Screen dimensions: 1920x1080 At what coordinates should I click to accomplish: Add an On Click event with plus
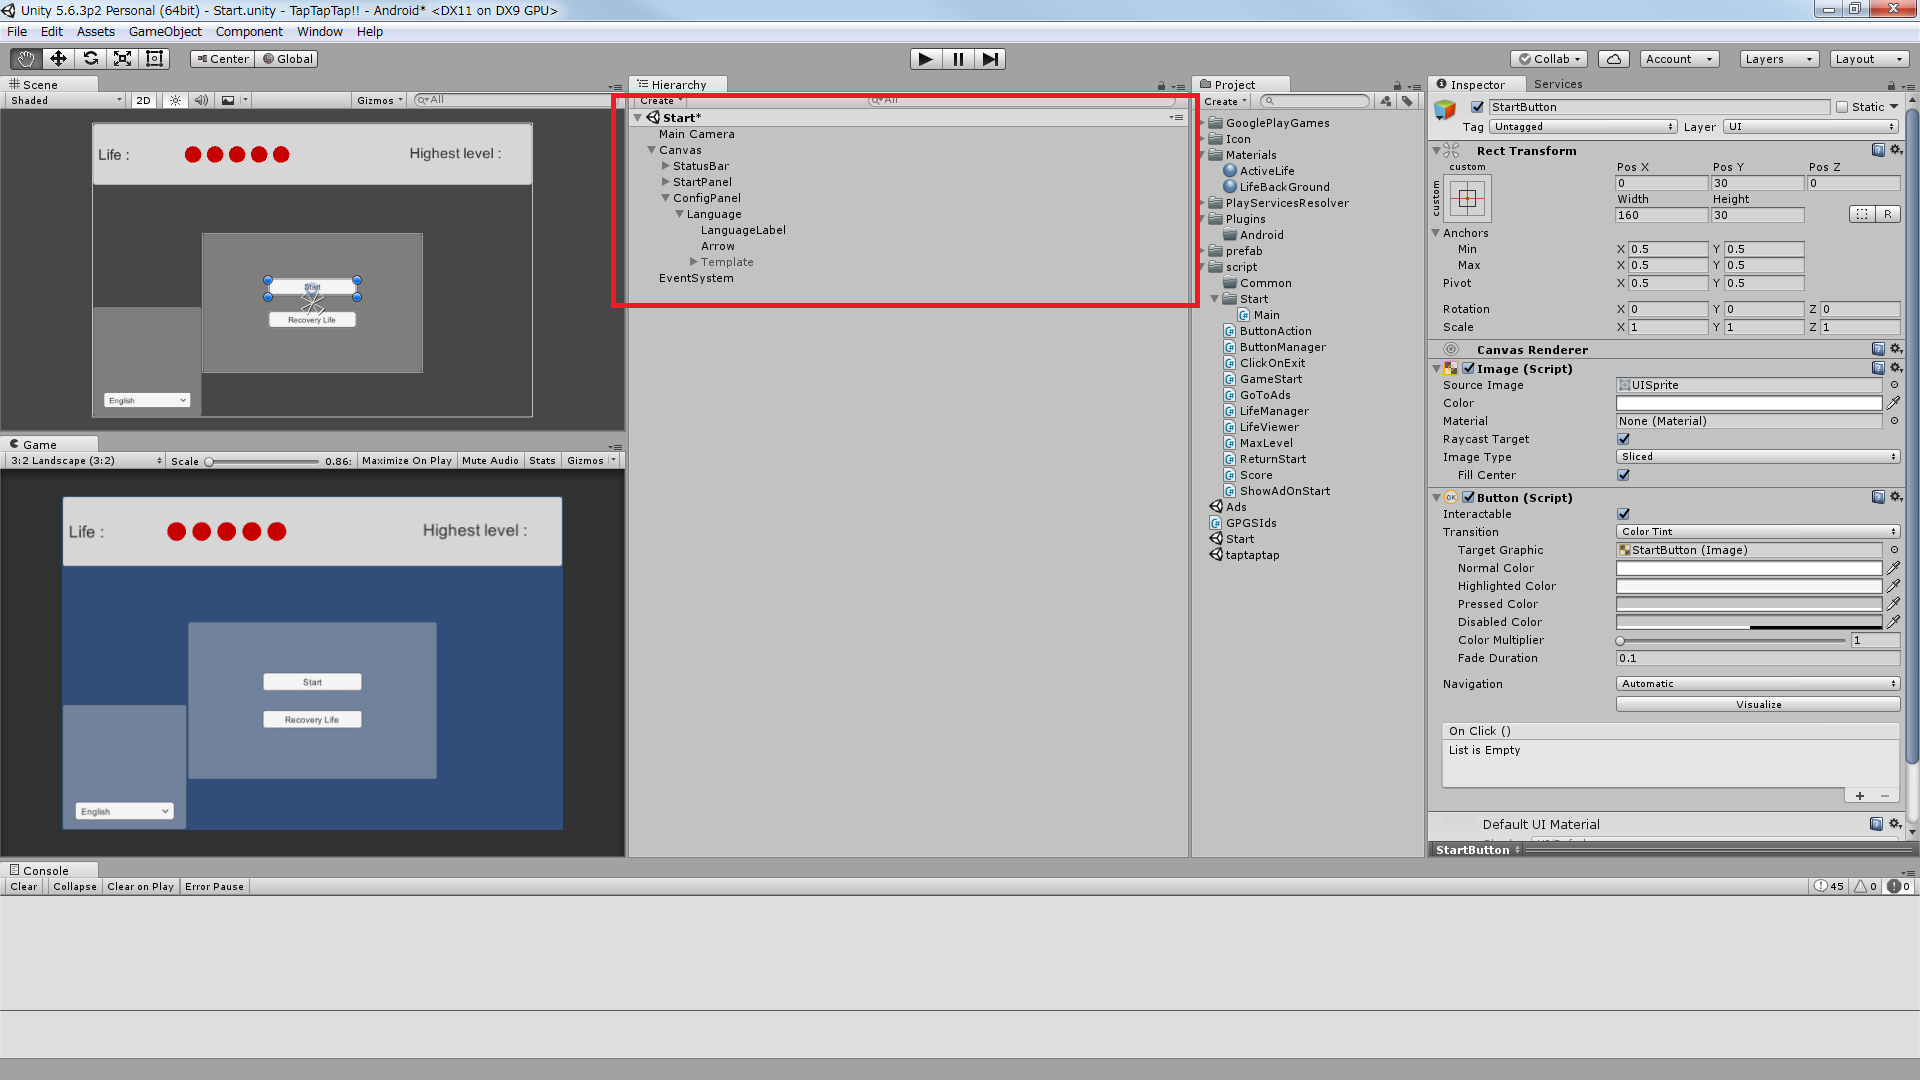[1860, 796]
